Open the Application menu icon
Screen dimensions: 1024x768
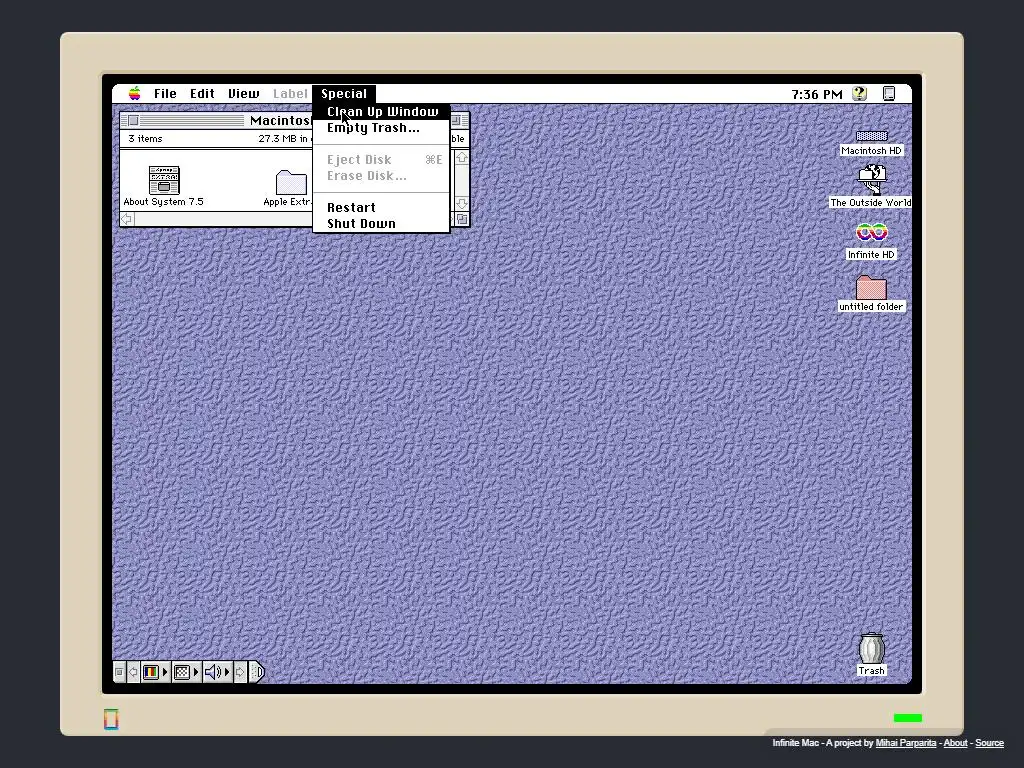(889, 94)
